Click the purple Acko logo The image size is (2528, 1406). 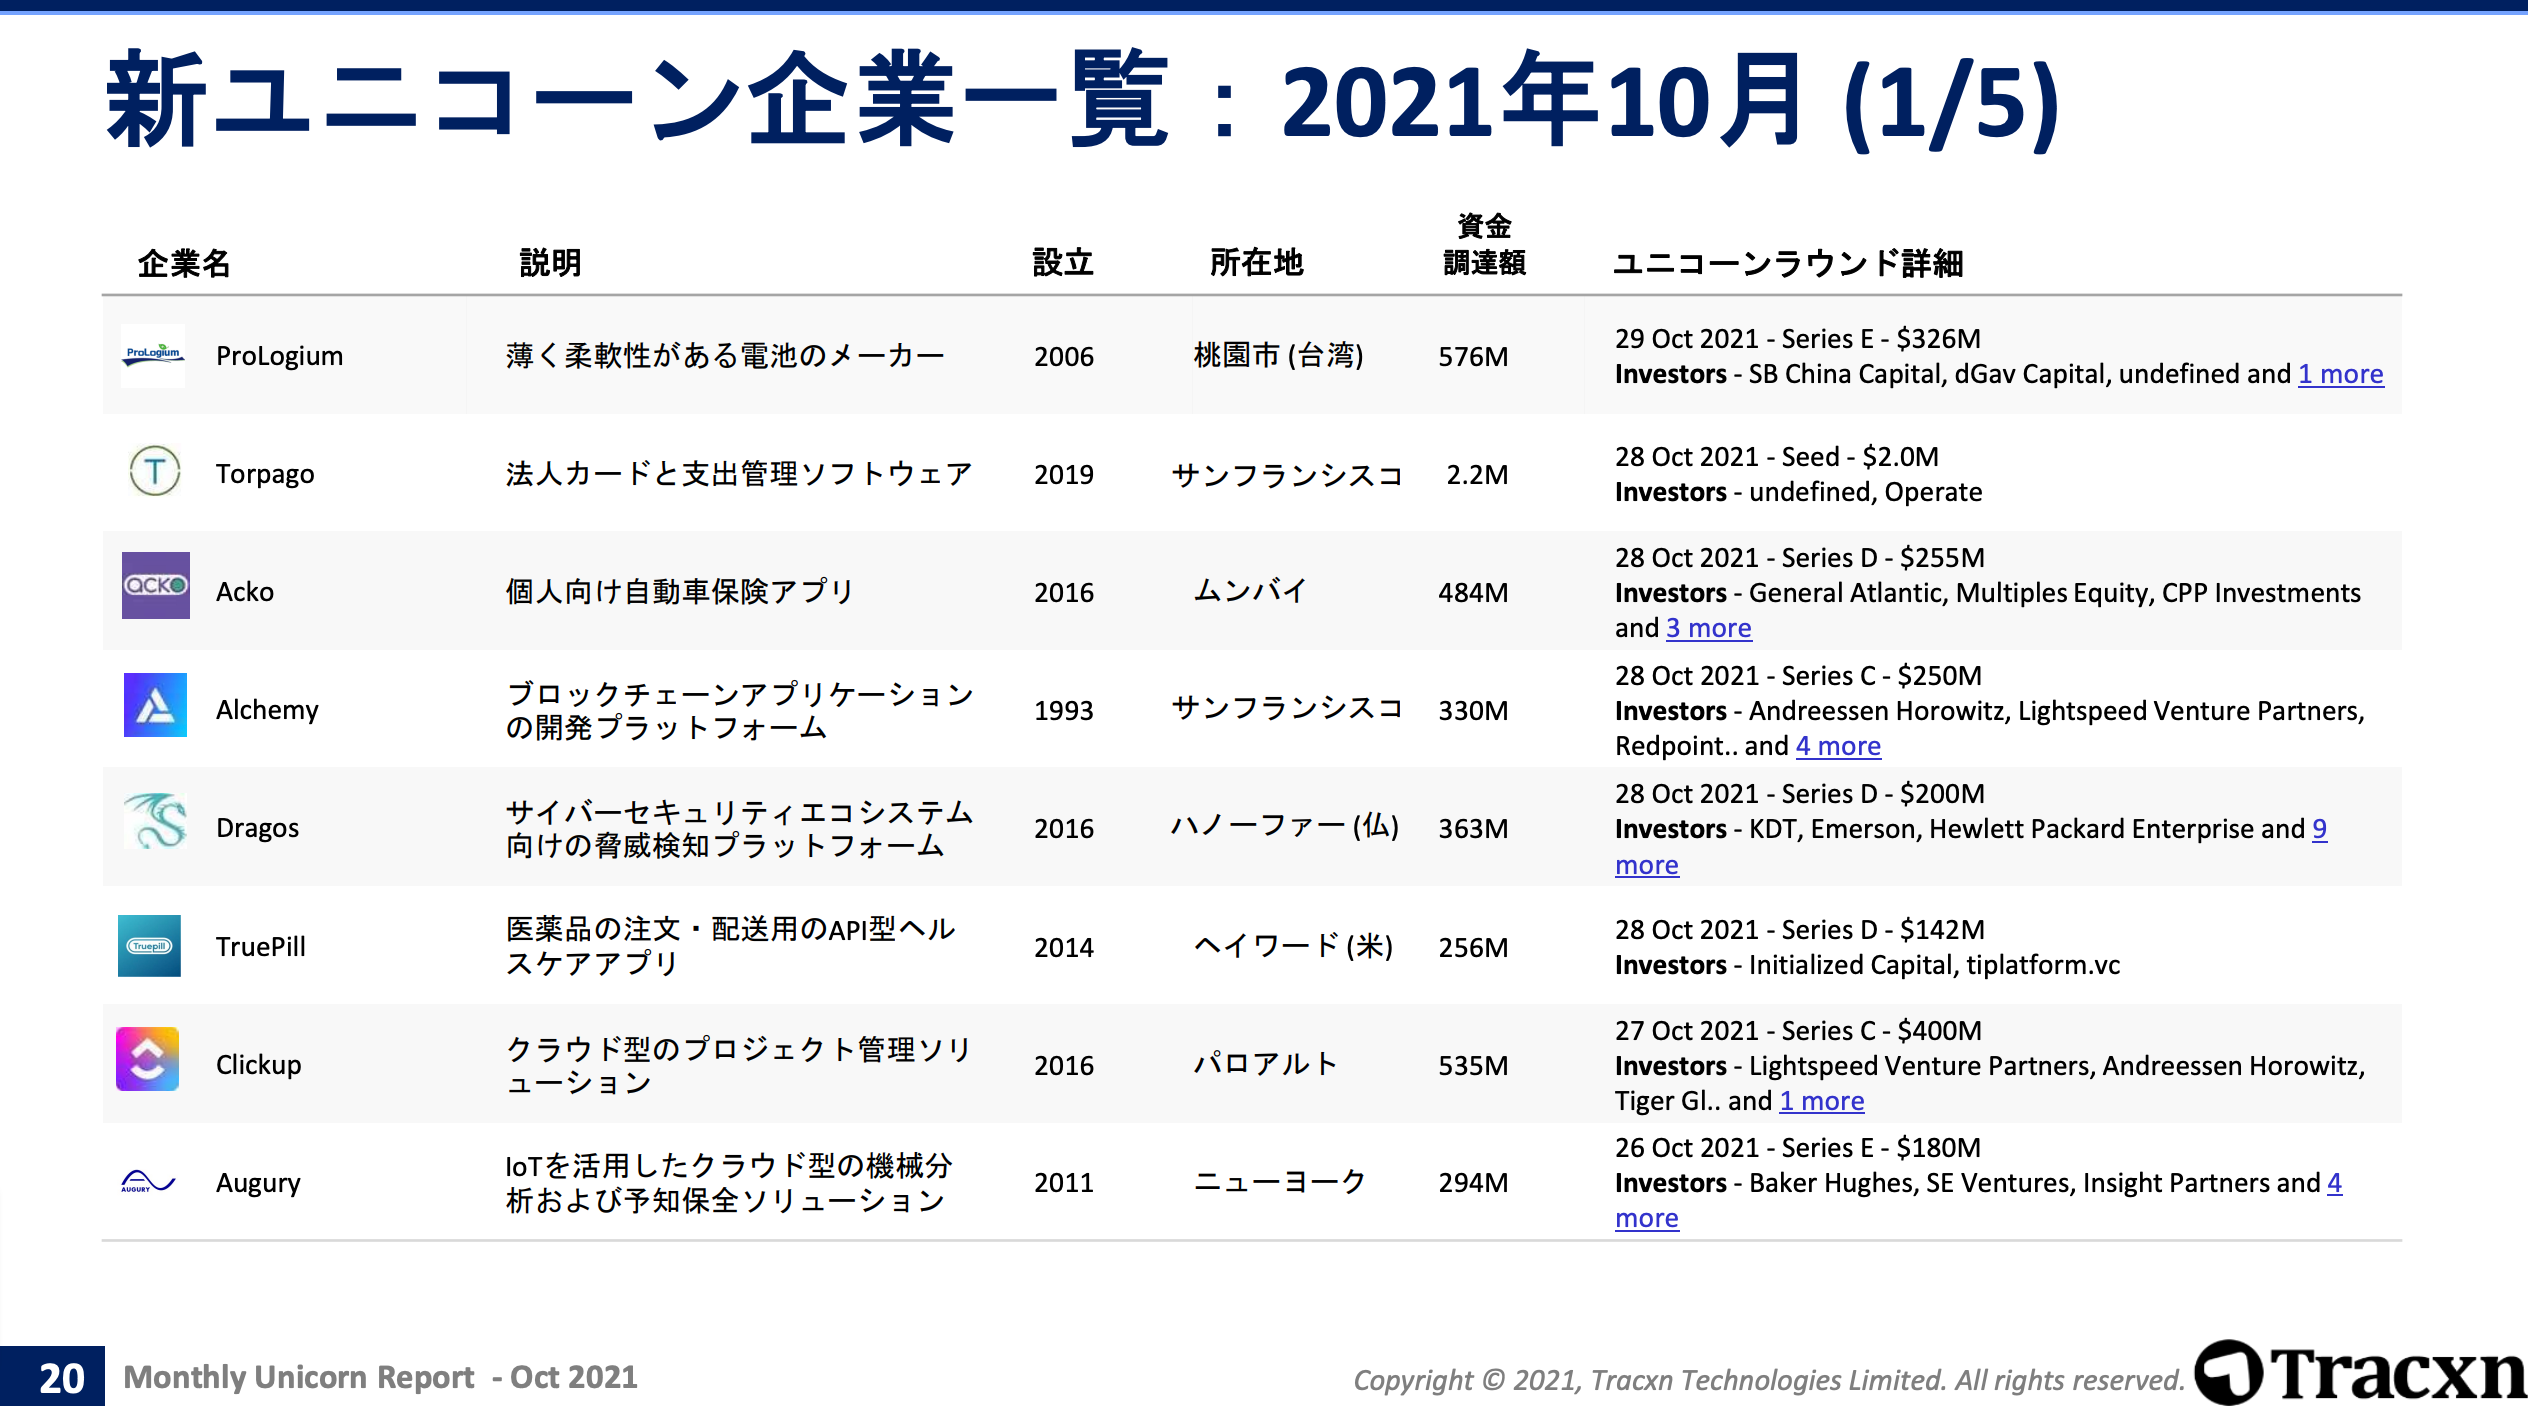pyautogui.click(x=156, y=586)
